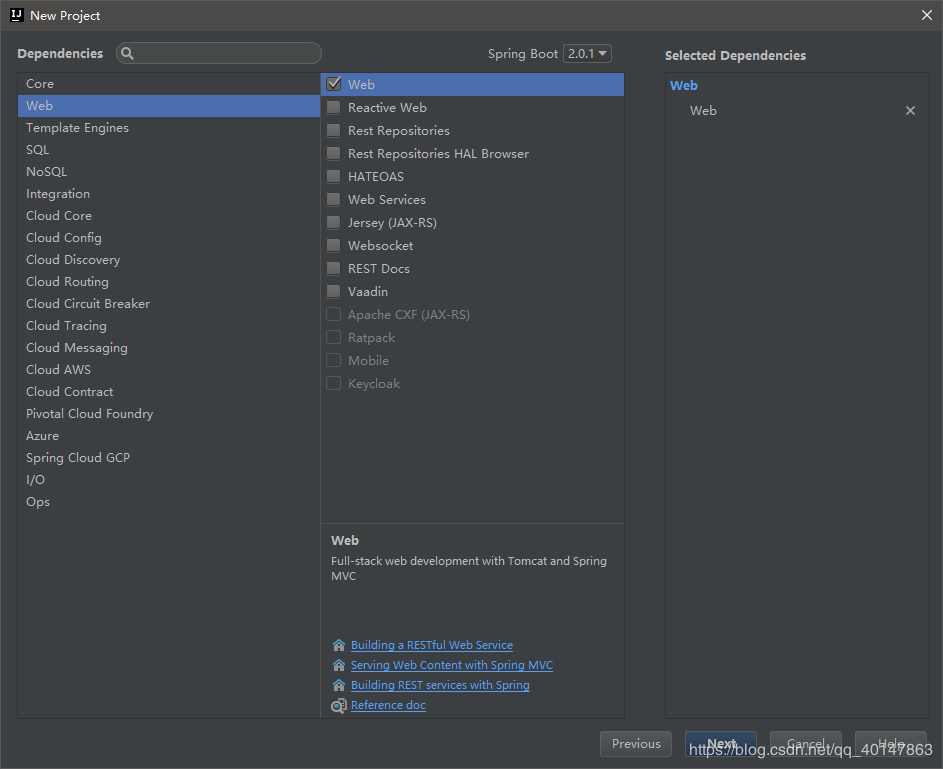This screenshot has height=769, width=943.
Task: Click the home icon beside Serving Web Content
Action: coord(339,666)
